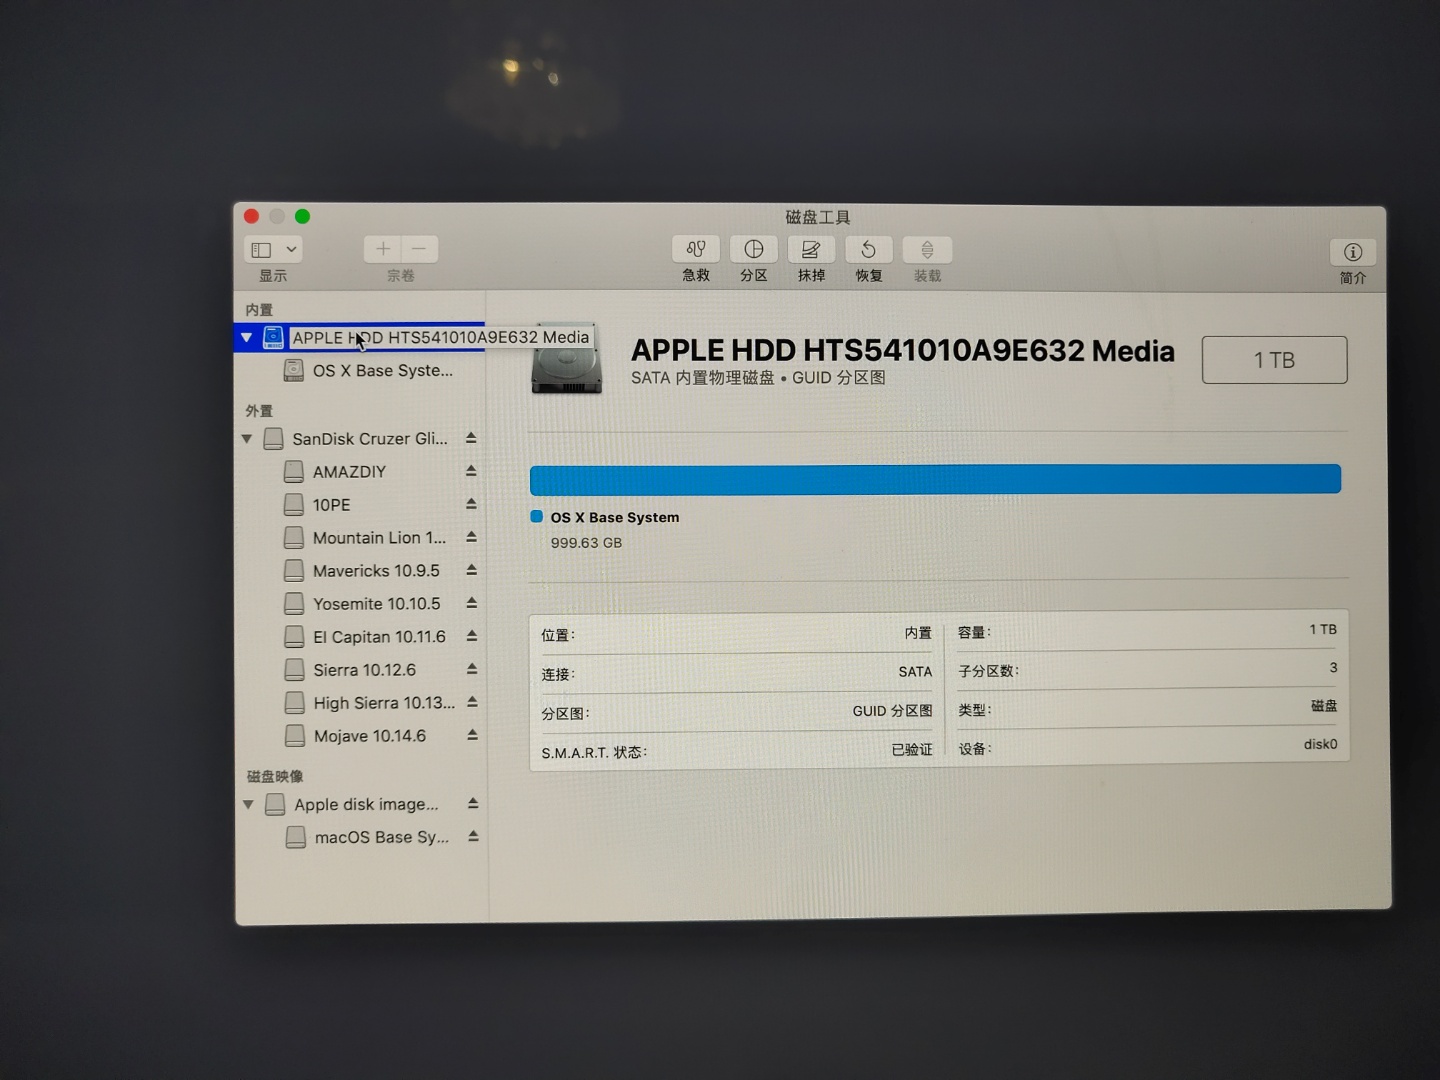
Task: Click the 999.63 GB size text
Action: 586,543
